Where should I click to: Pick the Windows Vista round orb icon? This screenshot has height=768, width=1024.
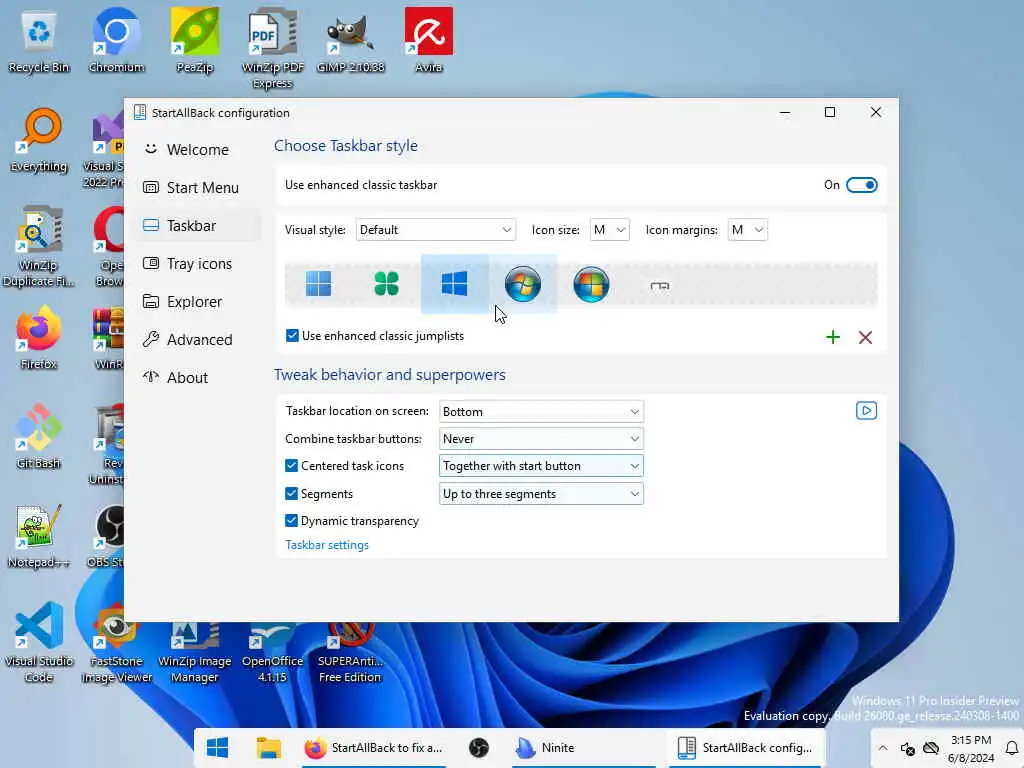coord(591,284)
